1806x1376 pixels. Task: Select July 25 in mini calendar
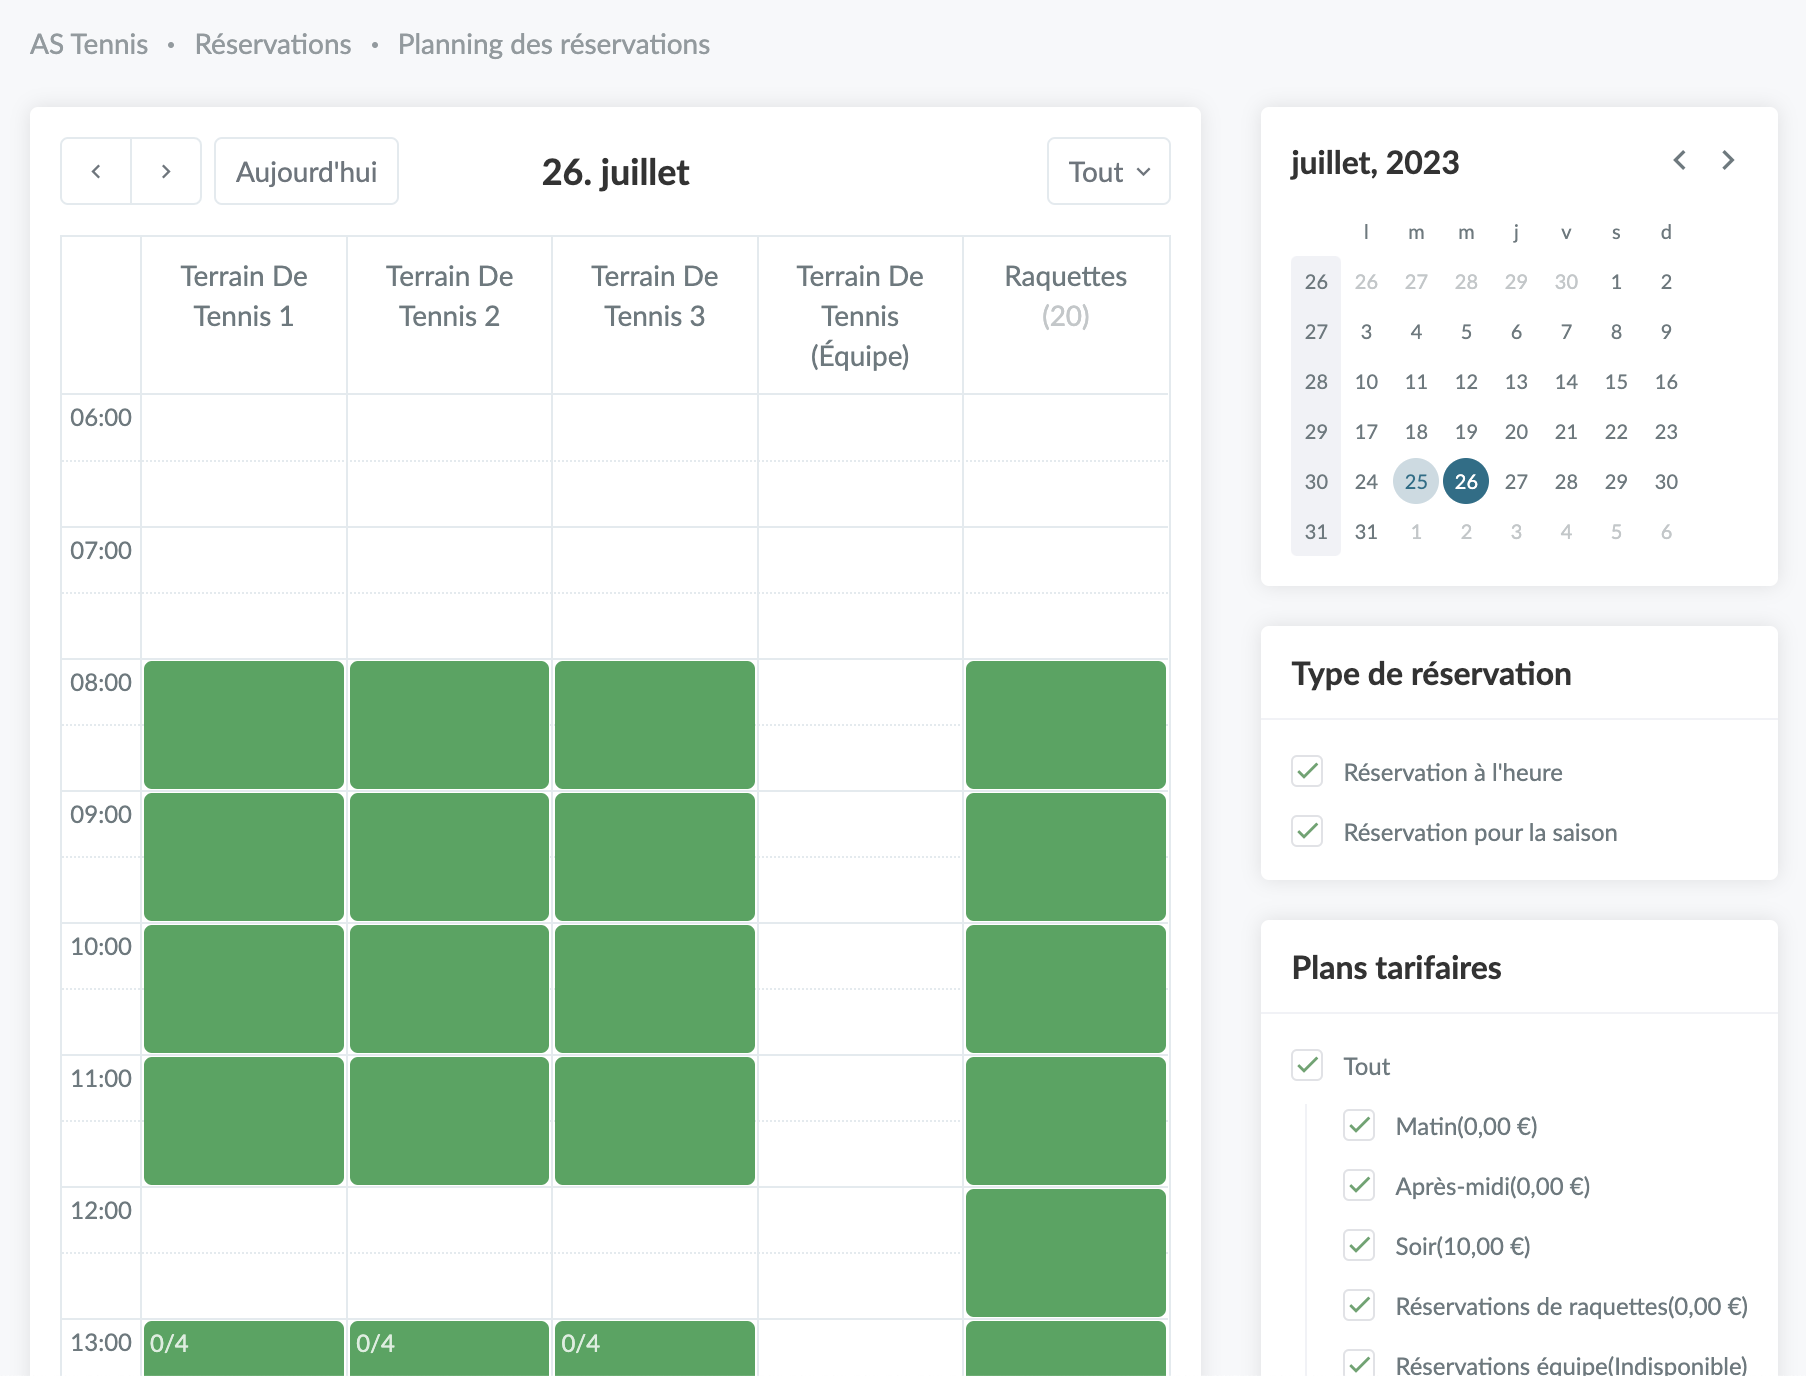[x=1416, y=481]
